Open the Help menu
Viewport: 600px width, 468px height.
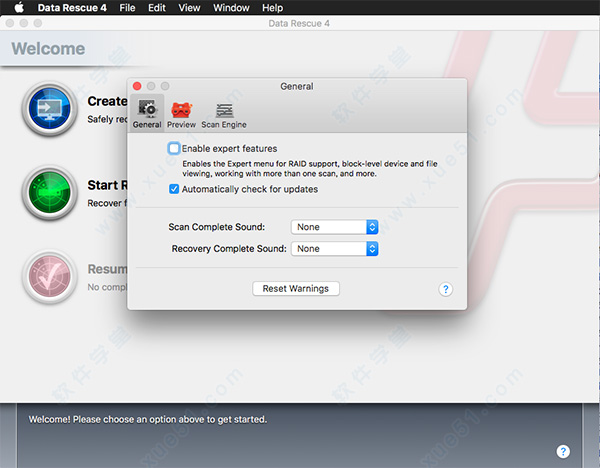272,8
